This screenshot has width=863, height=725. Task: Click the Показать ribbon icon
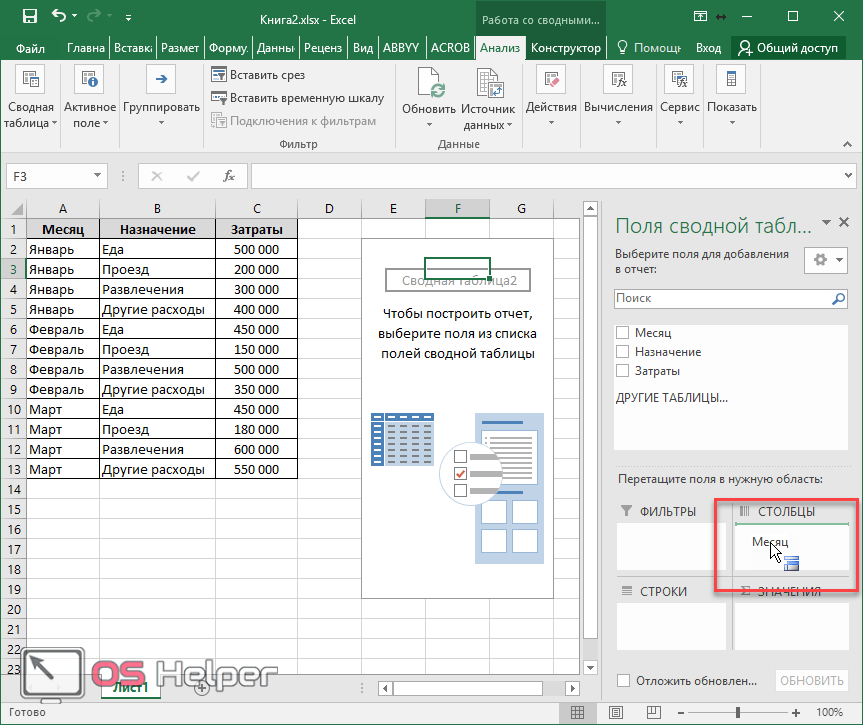coord(732,80)
